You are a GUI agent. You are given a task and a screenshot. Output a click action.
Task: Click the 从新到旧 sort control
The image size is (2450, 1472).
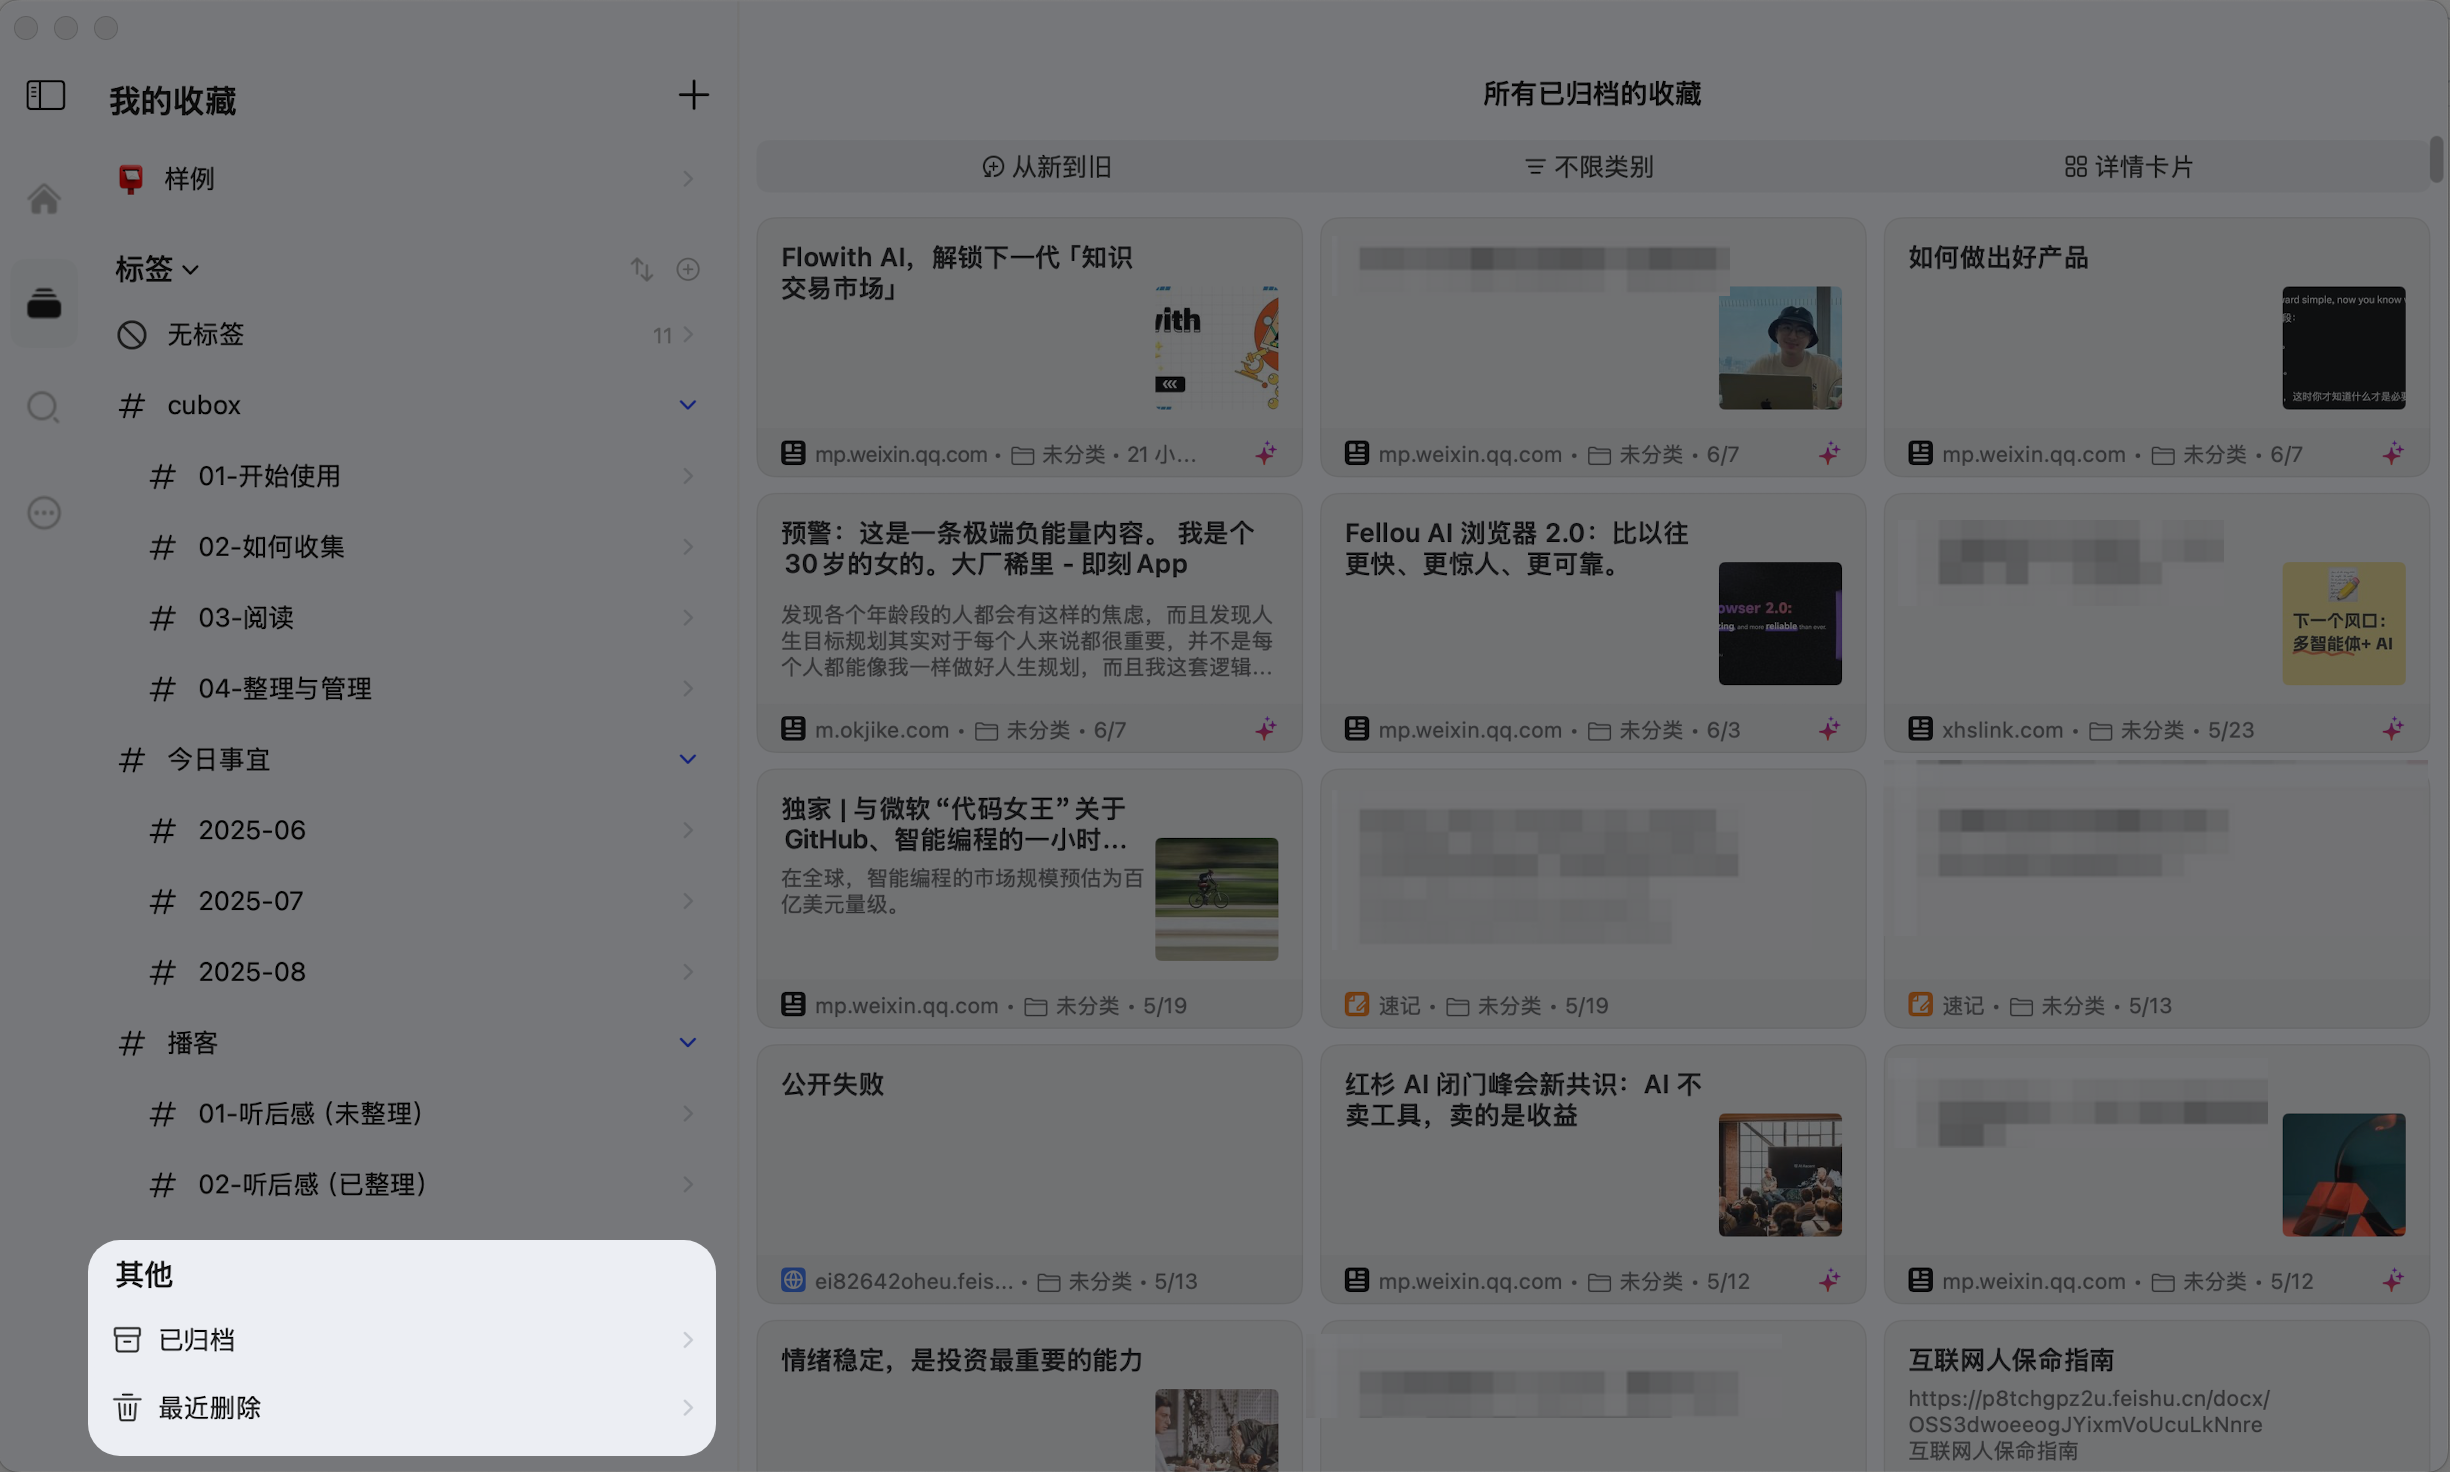[x=1046, y=167]
